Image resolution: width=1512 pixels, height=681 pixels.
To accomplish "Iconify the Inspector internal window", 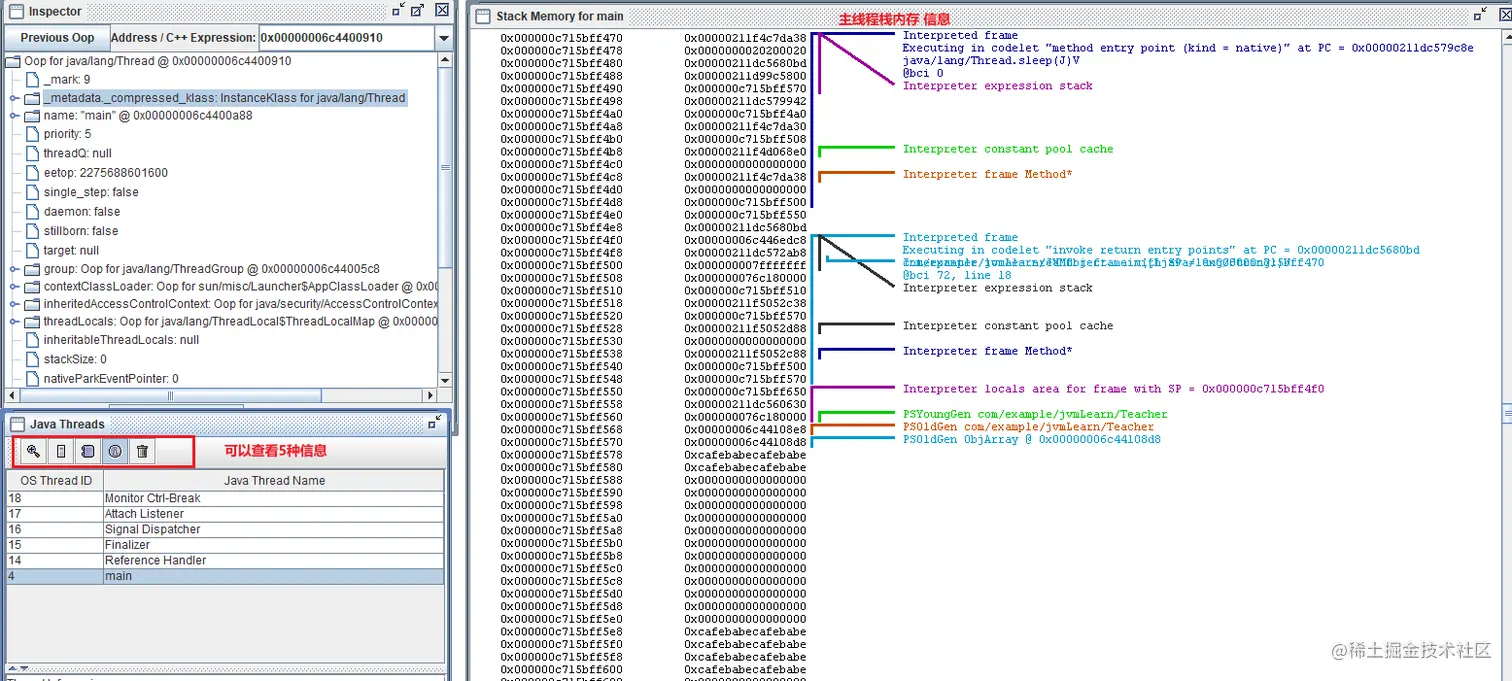I will tap(400, 10).
